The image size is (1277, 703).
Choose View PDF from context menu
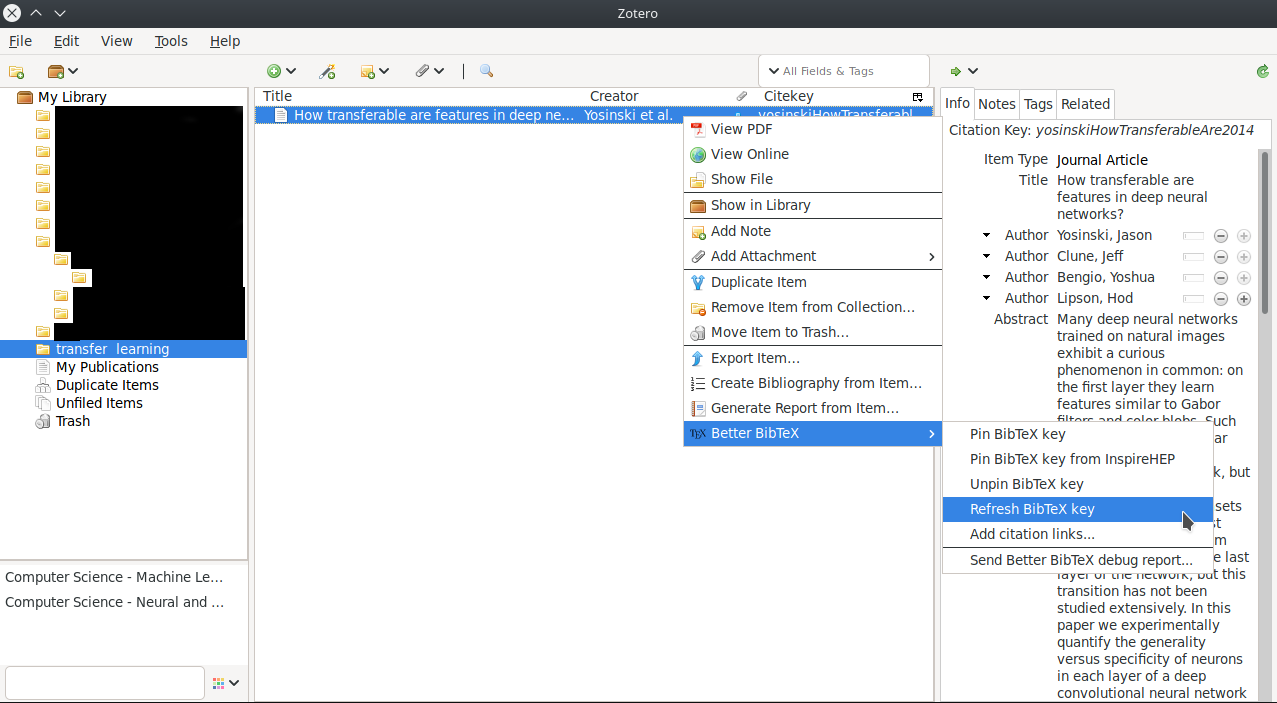[813, 129]
